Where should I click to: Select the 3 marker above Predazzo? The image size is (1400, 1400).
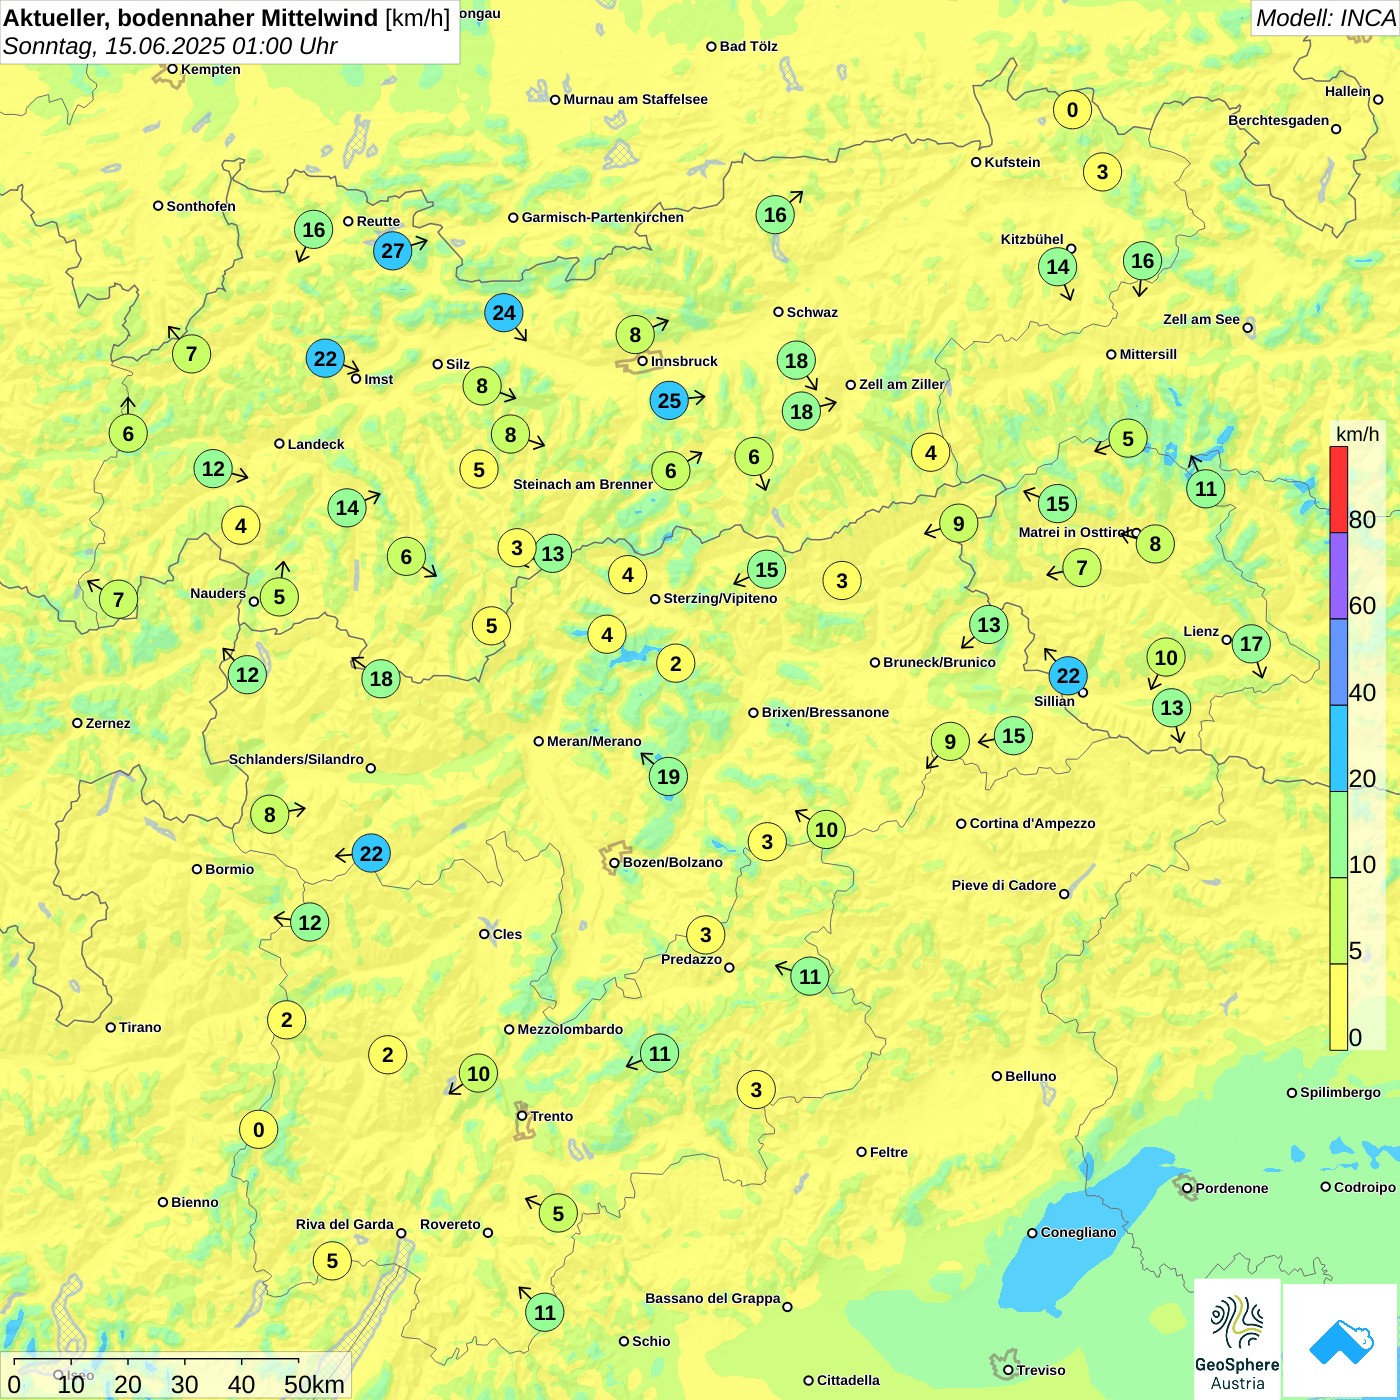(706, 935)
